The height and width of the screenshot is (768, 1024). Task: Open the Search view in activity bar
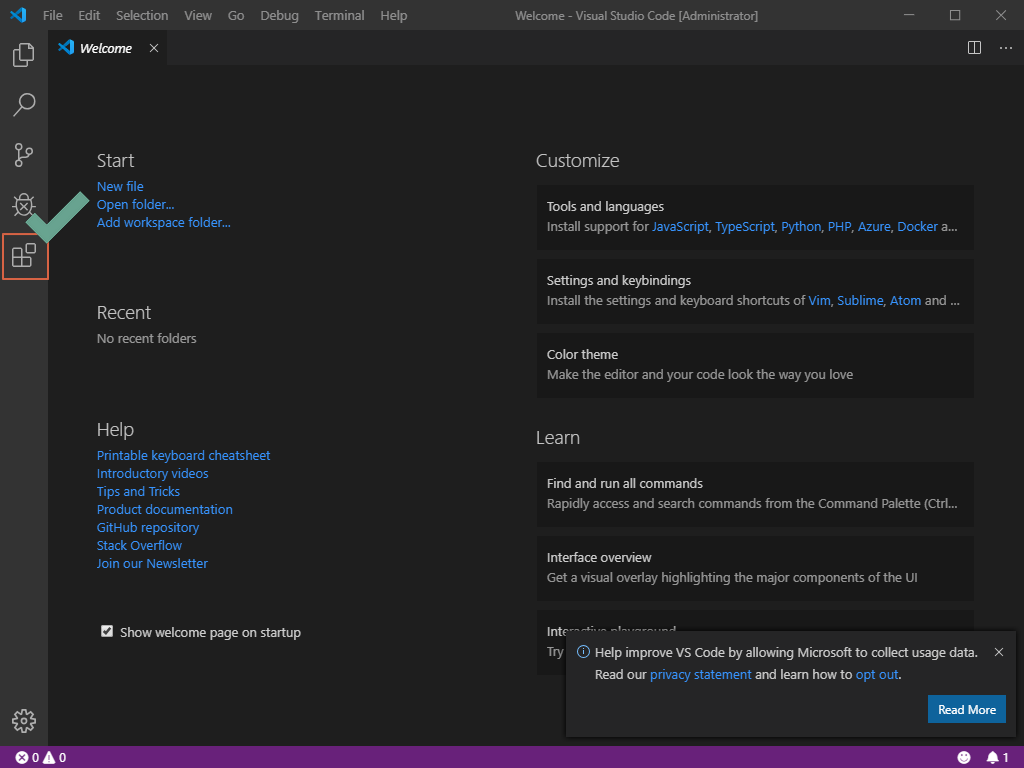(24, 104)
